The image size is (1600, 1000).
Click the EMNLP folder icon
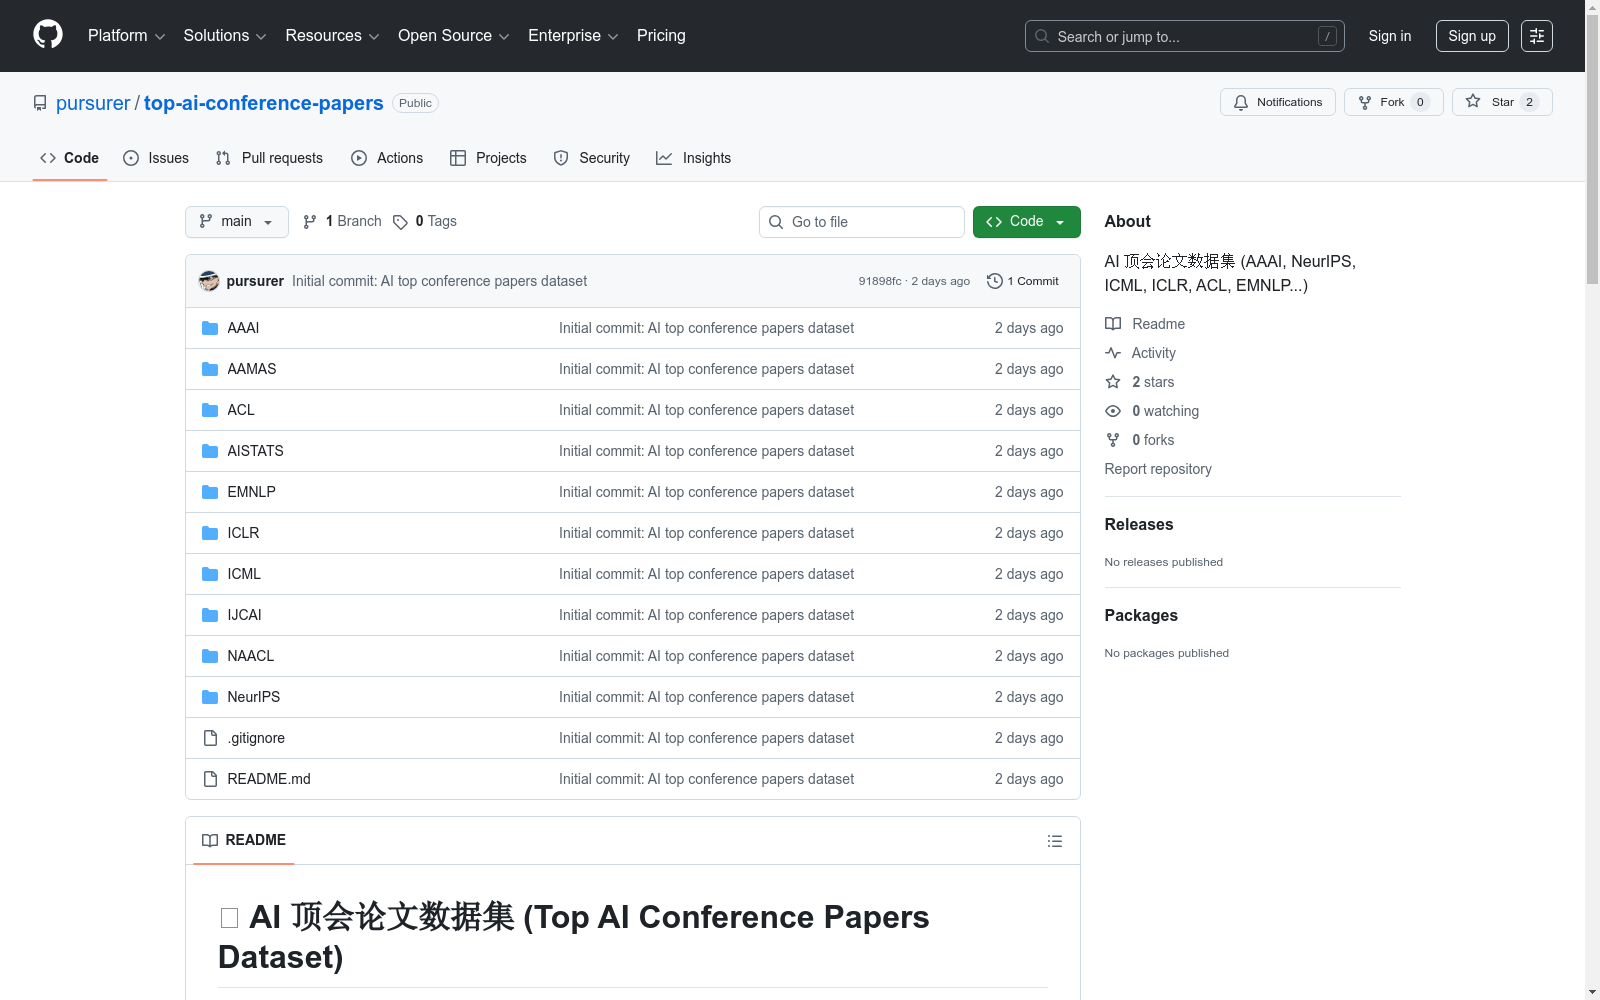210,492
